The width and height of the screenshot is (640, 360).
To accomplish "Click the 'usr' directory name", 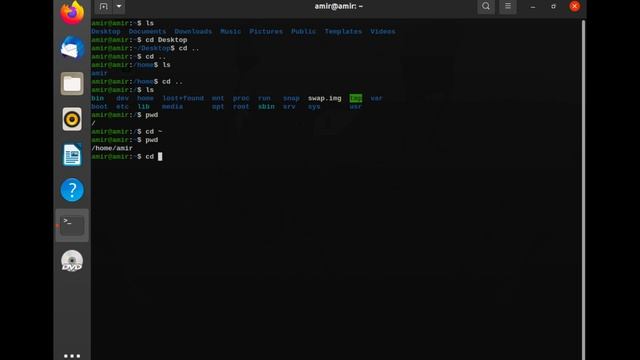I will (356, 107).
